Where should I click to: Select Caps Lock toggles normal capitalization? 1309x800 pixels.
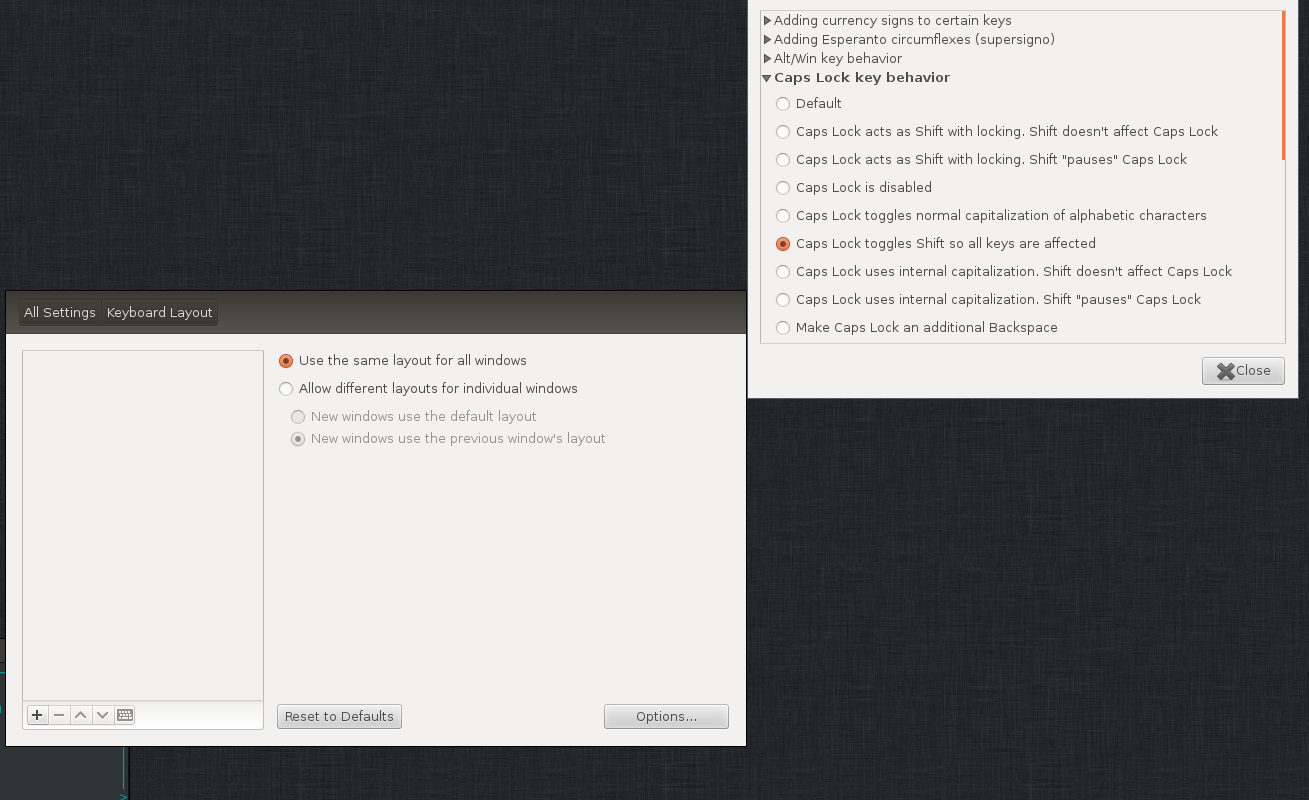(783, 216)
